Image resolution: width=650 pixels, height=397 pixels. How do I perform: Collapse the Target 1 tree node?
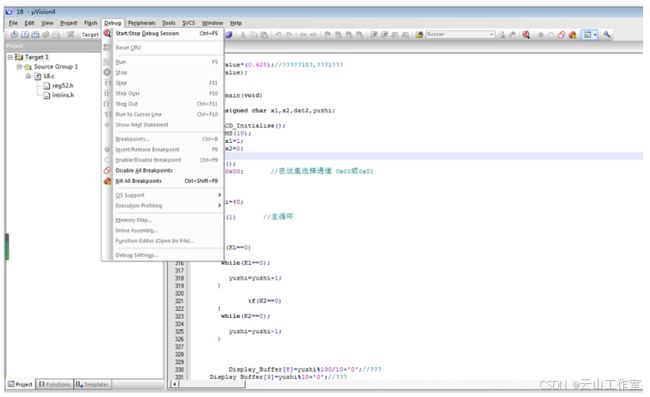tap(10, 57)
